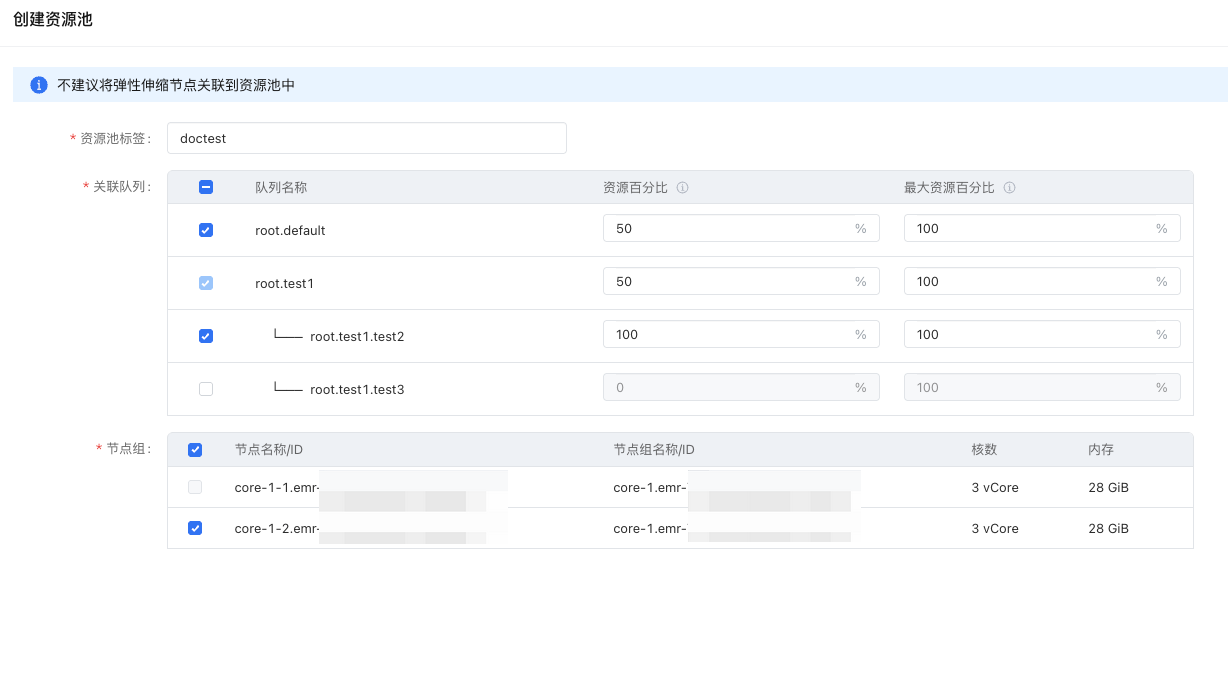Toggle the select-all checkbox in 关联队列 header
Image resolution: width=1228 pixels, height=688 pixels.
coord(206,187)
